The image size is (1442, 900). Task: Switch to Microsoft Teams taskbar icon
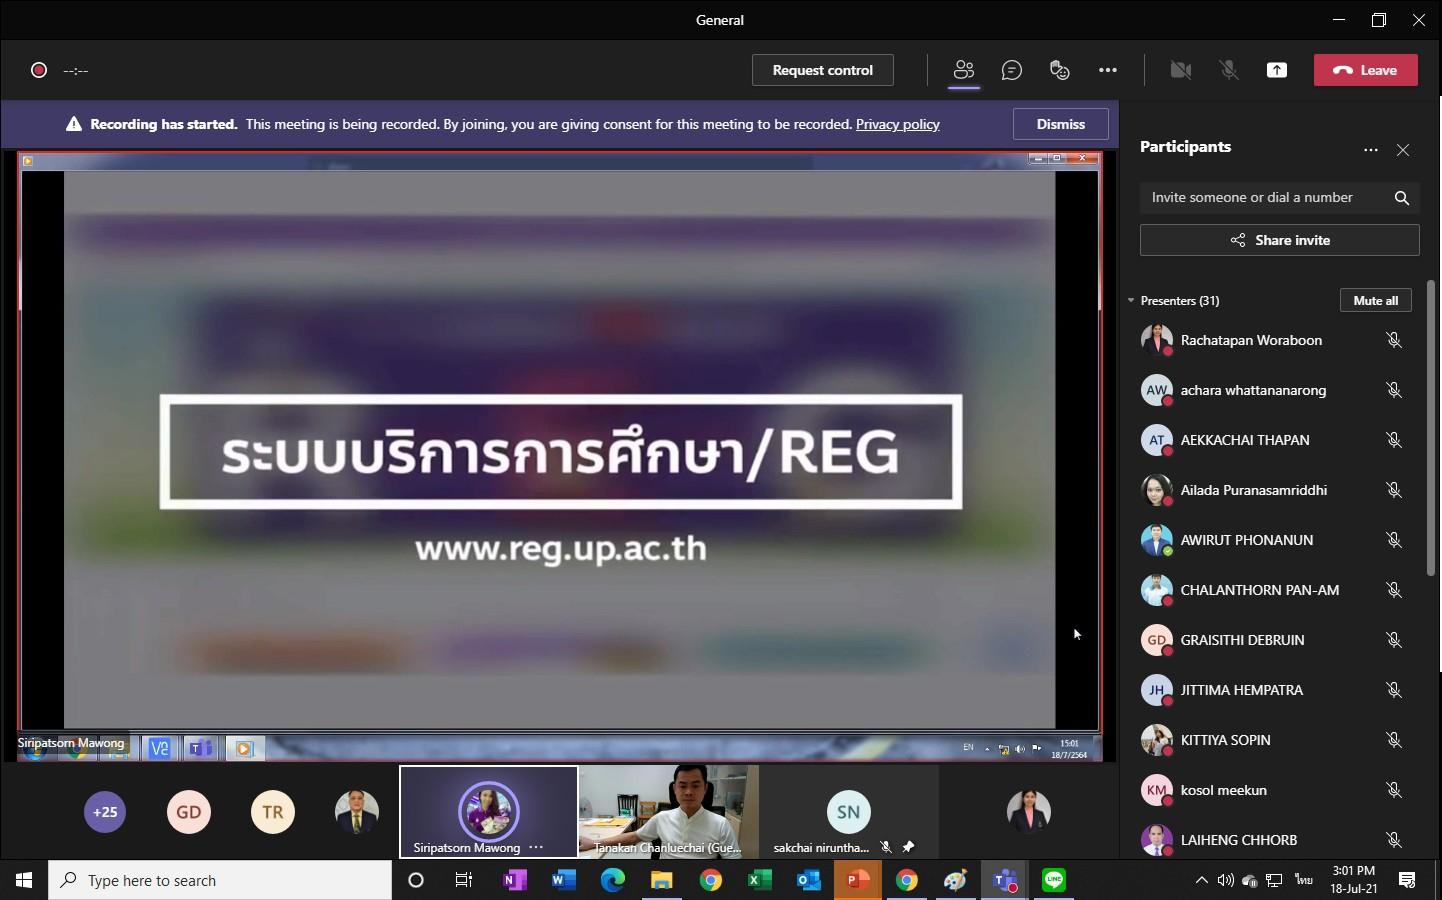pyautogui.click(x=1005, y=880)
